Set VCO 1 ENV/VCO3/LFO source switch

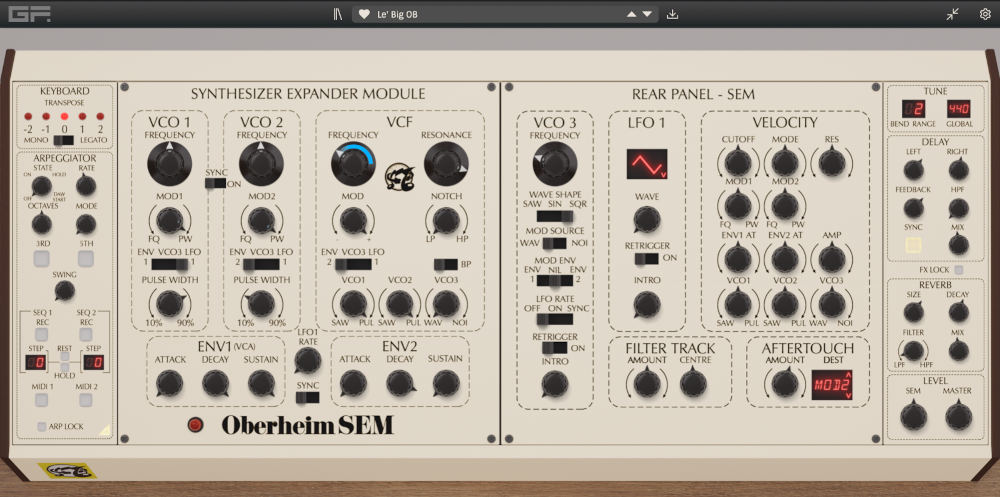169,264
